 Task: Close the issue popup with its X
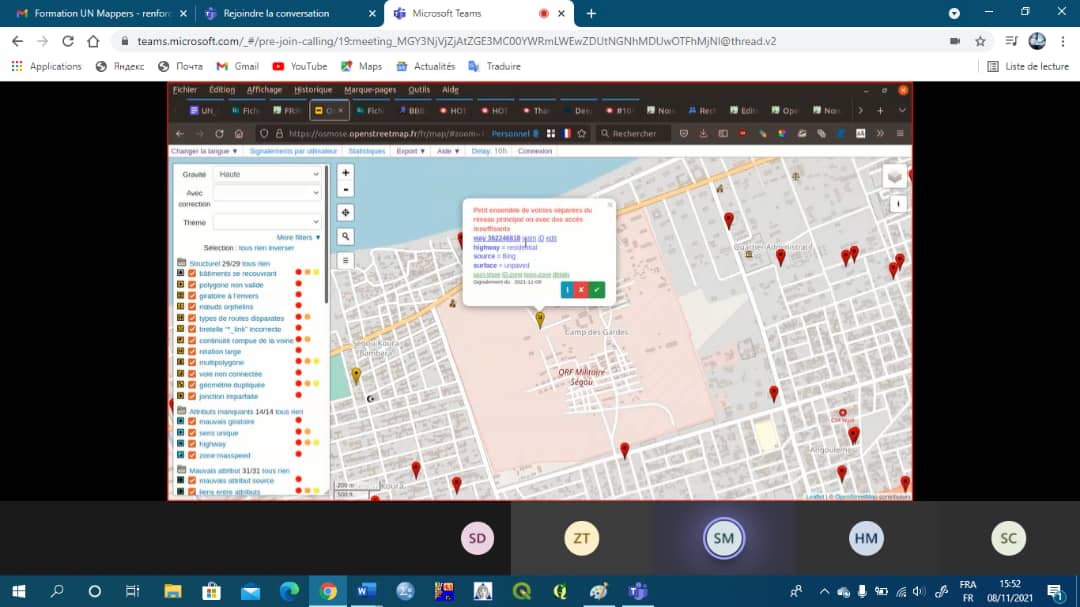(x=610, y=205)
